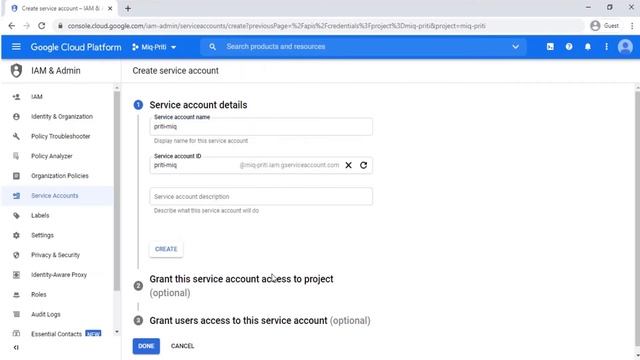The width and height of the screenshot is (640, 360).
Task: Click the Privacy & Security shield icon
Action: pyautogui.click(x=16, y=255)
